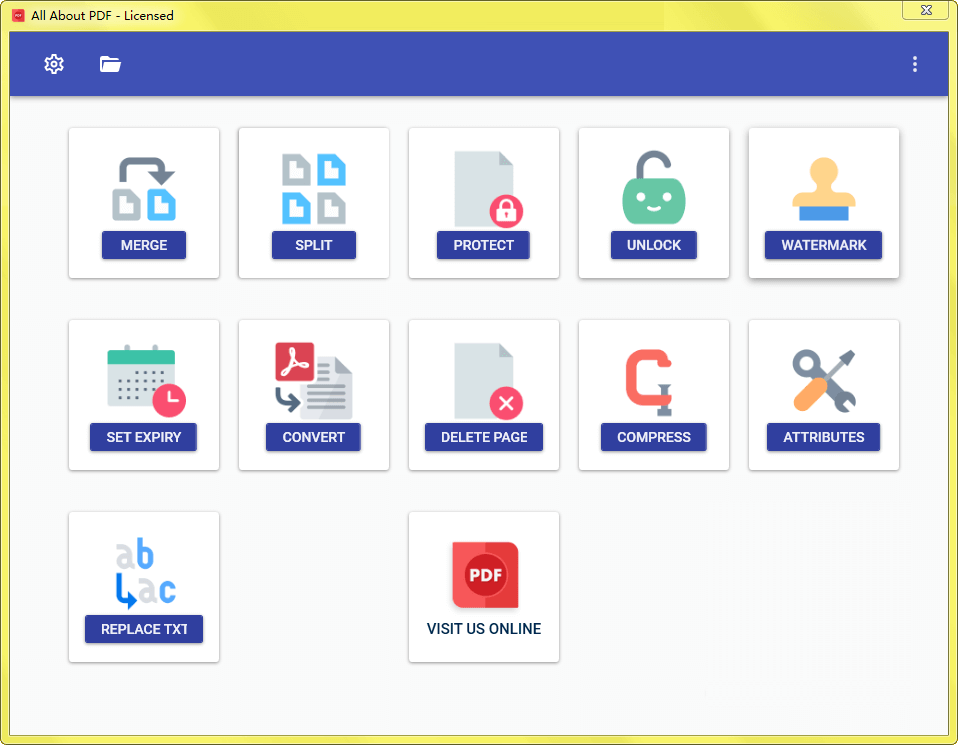Image resolution: width=958 pixels, height=745 pixels.
Task: Open settings with the gear icon
Action: point(54,64)
